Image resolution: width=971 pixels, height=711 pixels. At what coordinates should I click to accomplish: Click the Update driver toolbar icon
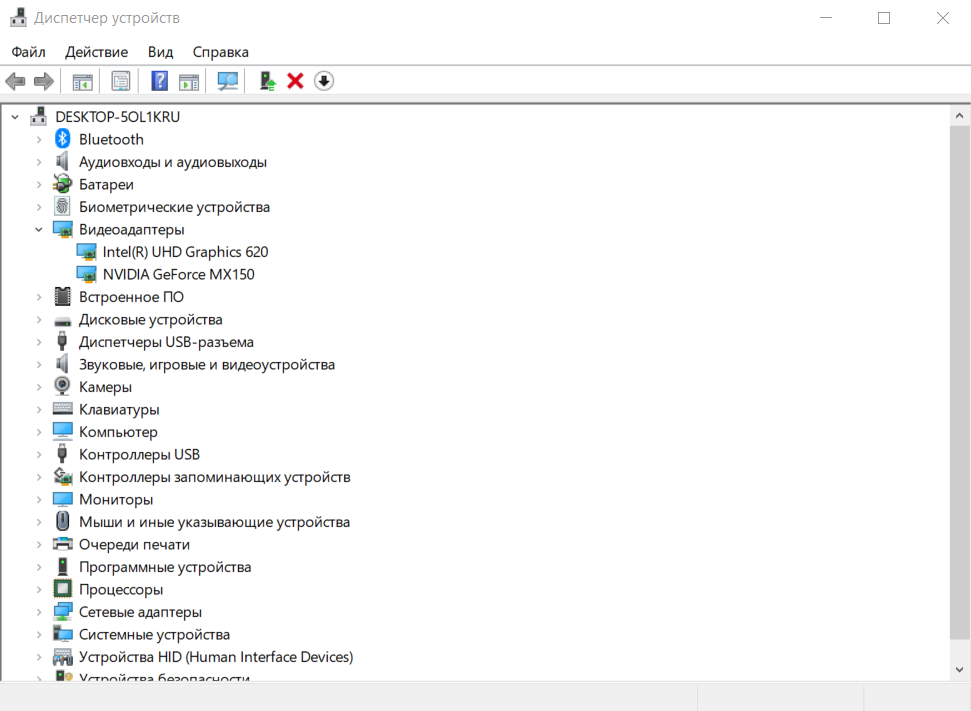tap(267, 81)
